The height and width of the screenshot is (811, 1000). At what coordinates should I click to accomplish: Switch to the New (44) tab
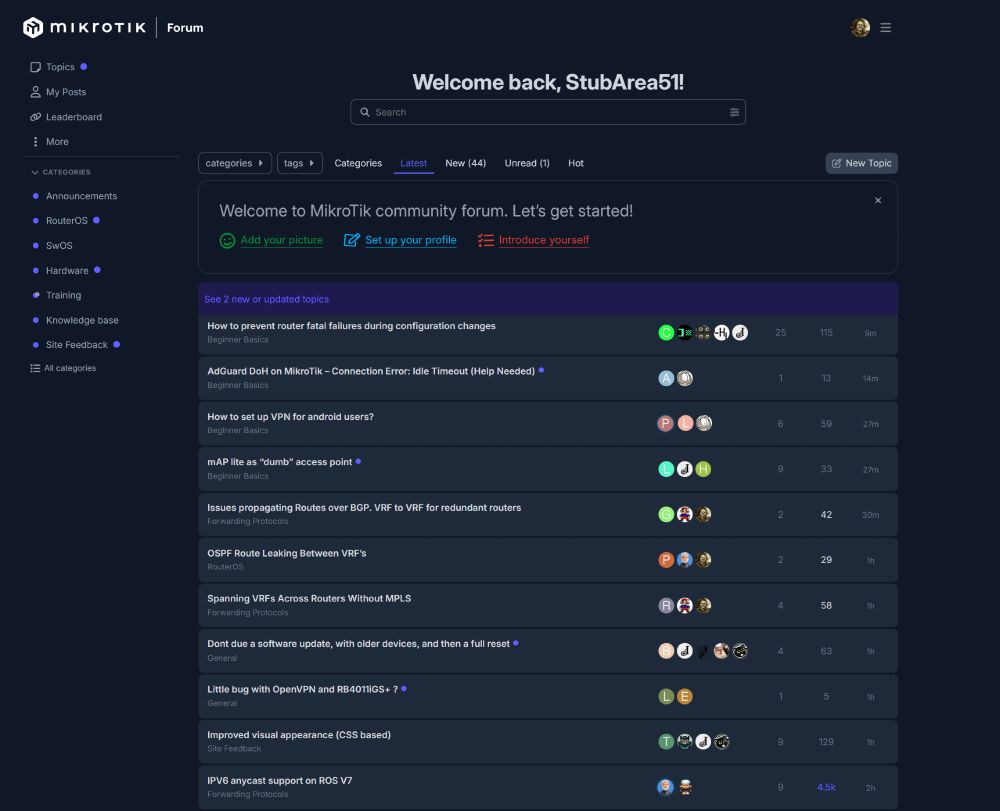466,163
